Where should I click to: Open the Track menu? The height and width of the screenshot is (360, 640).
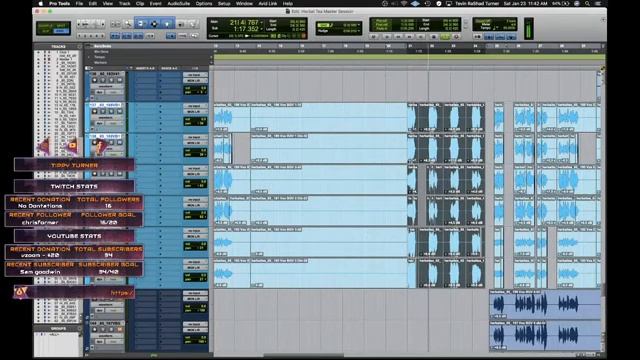pyautogui.click(x=124, y=3)
